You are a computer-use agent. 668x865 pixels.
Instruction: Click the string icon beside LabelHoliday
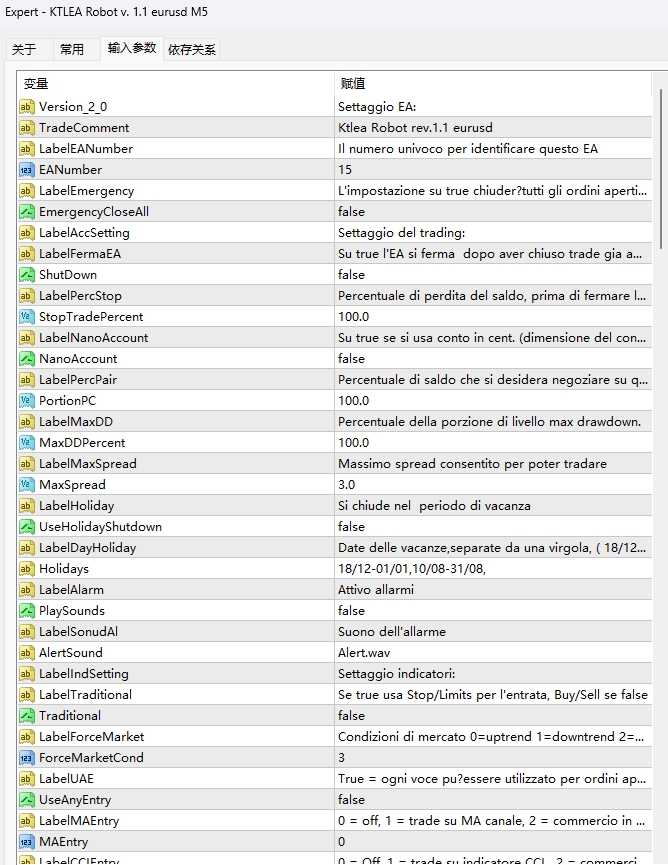point(26,505)
